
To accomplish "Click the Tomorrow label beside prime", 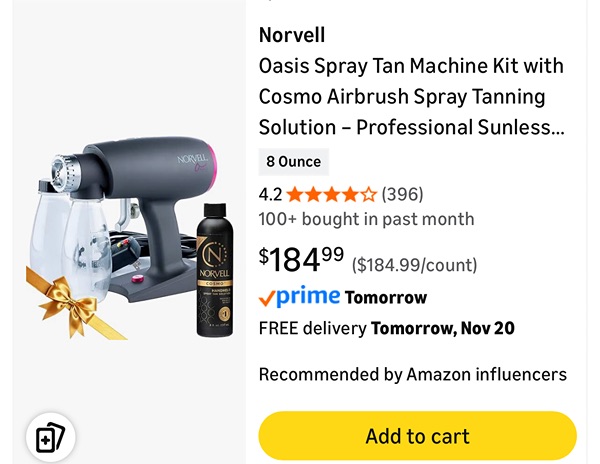I will coord(386,298).
